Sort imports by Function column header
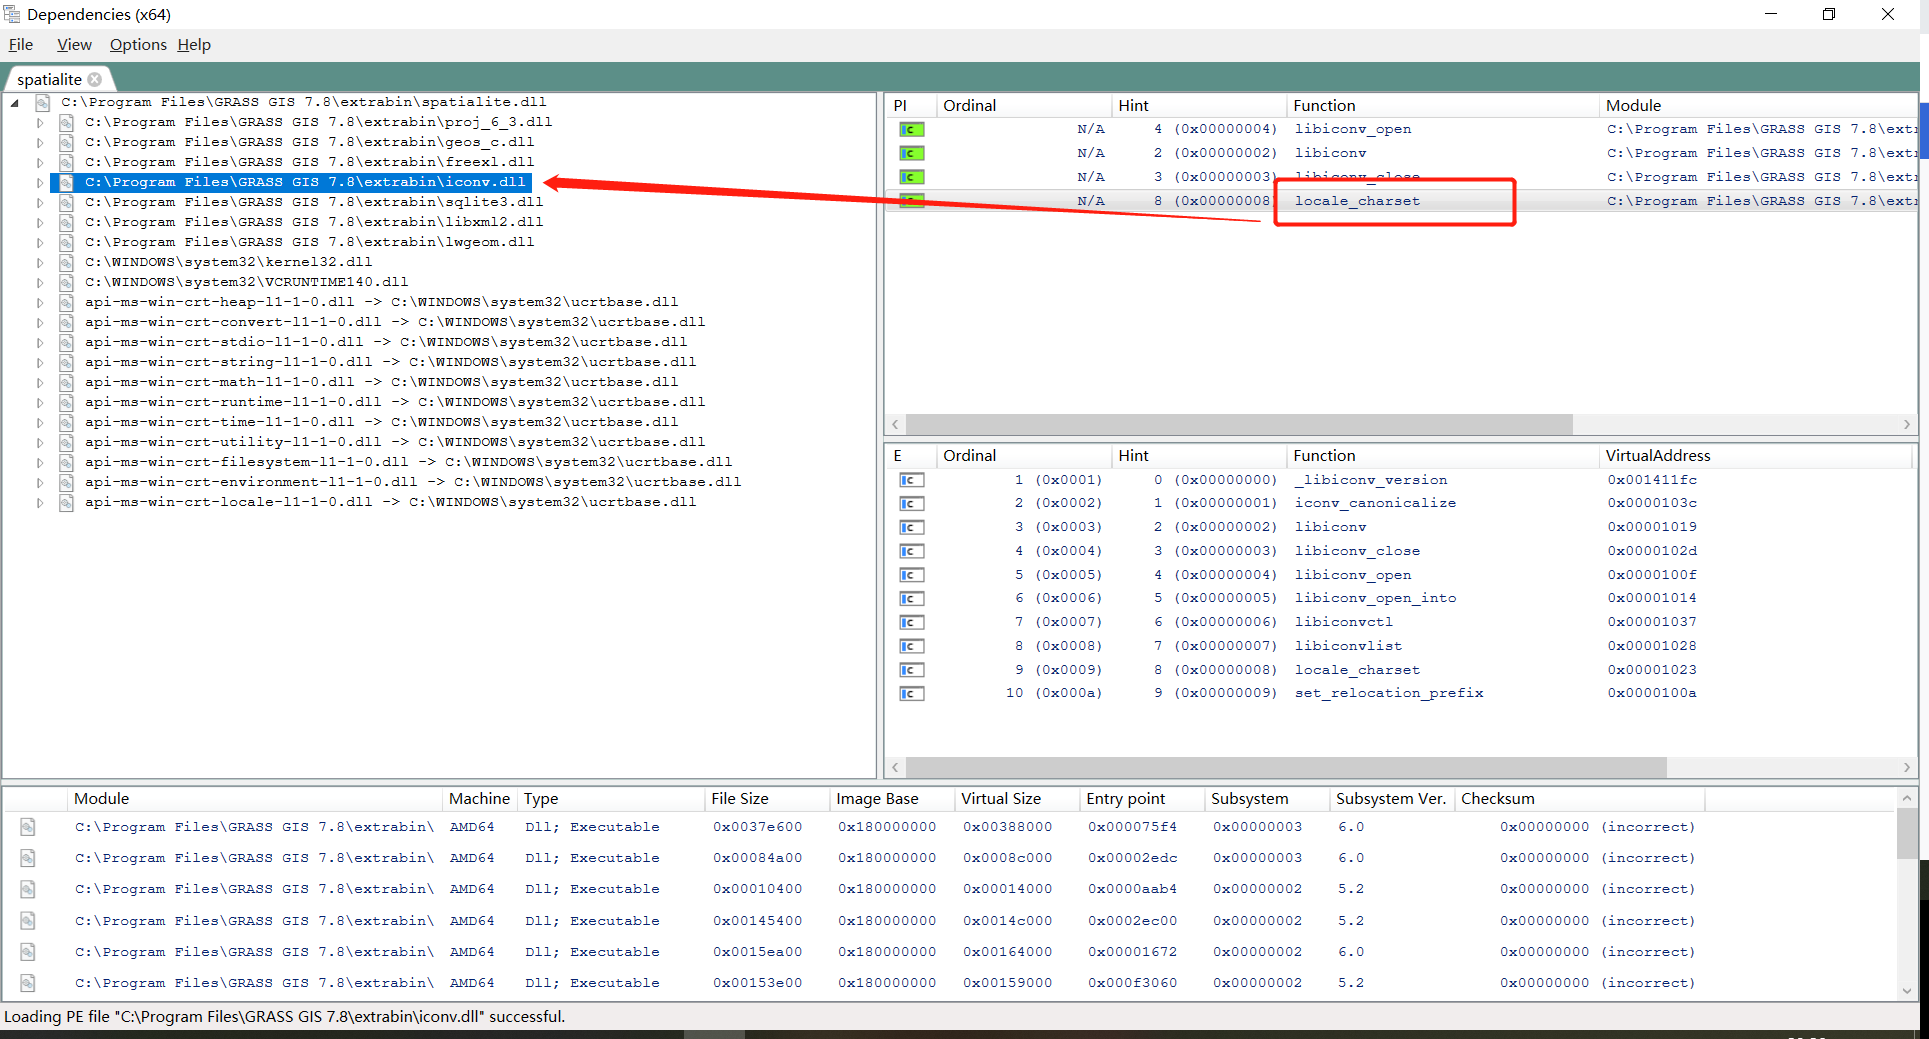This screenshot has width=1929, height=1039. (x=1441, y=105)
